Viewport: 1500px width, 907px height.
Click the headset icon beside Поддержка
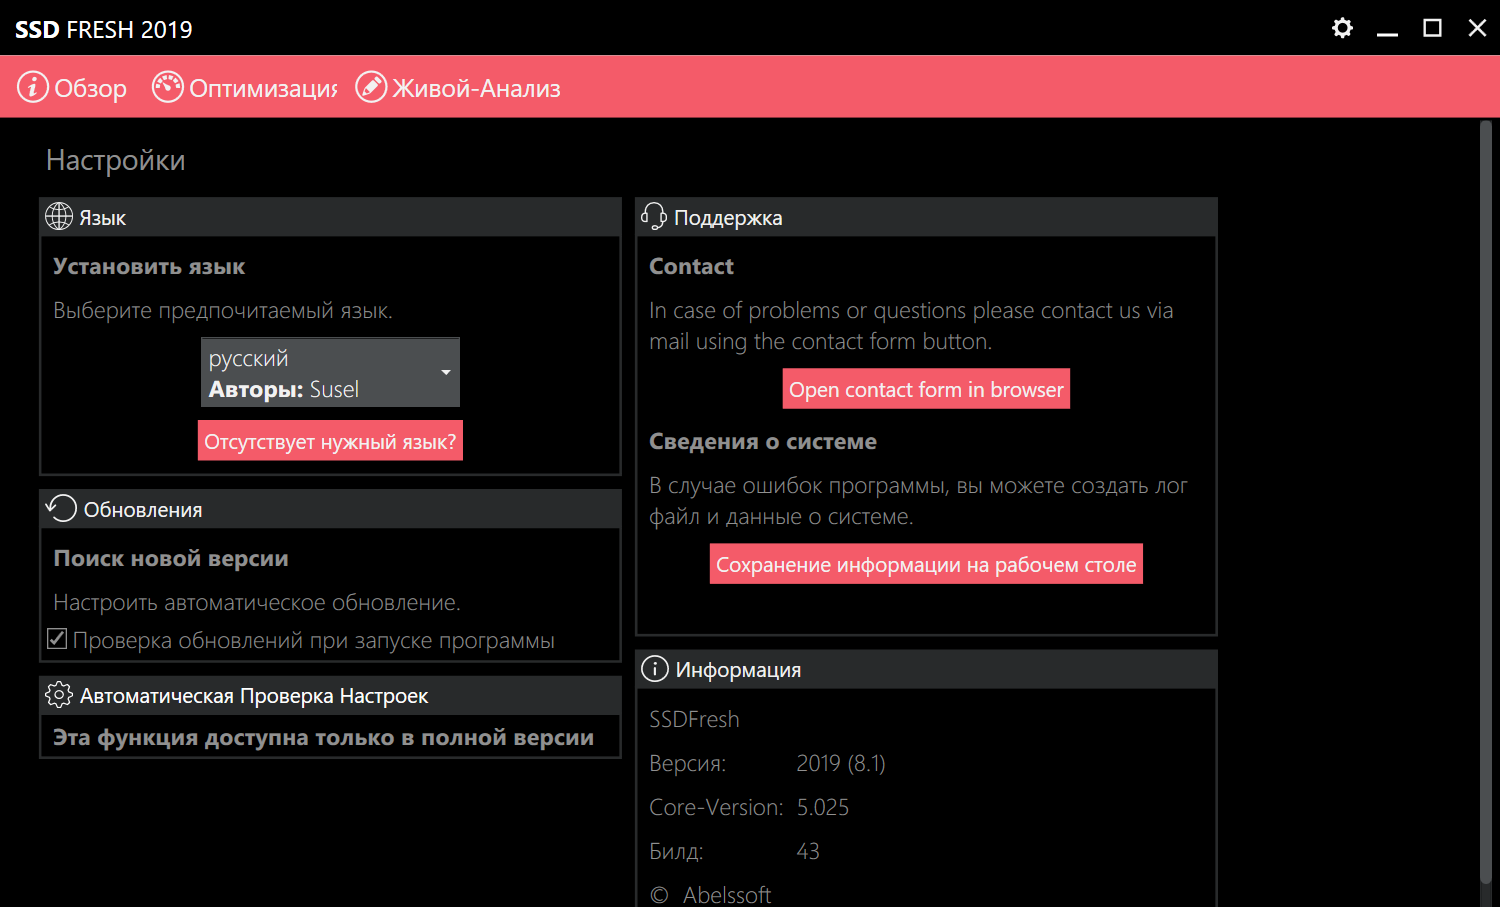click(654, 216)
